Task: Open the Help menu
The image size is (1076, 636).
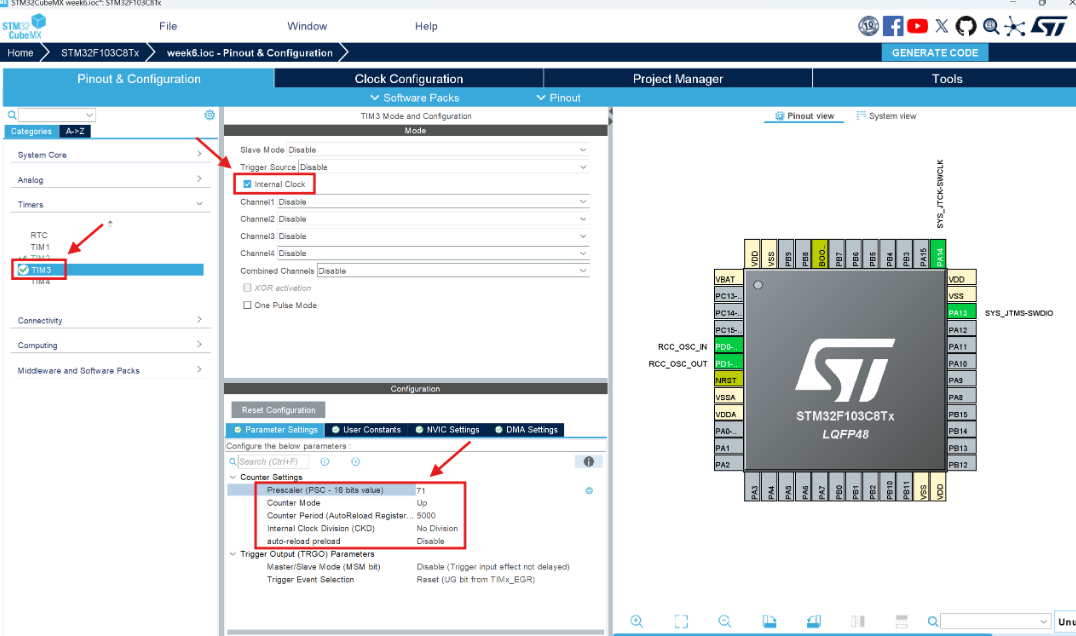Action: pyautogui.click(x=426, y=26)
